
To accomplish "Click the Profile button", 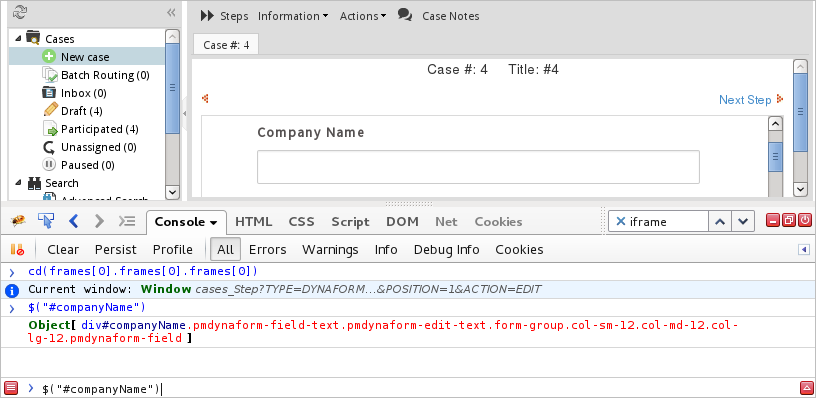I will click(173, 250).
